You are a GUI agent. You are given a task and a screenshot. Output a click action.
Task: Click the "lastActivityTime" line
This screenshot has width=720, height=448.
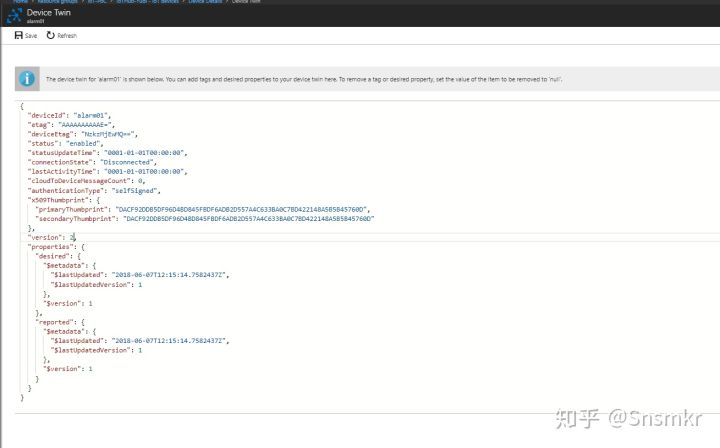(107, 171)
